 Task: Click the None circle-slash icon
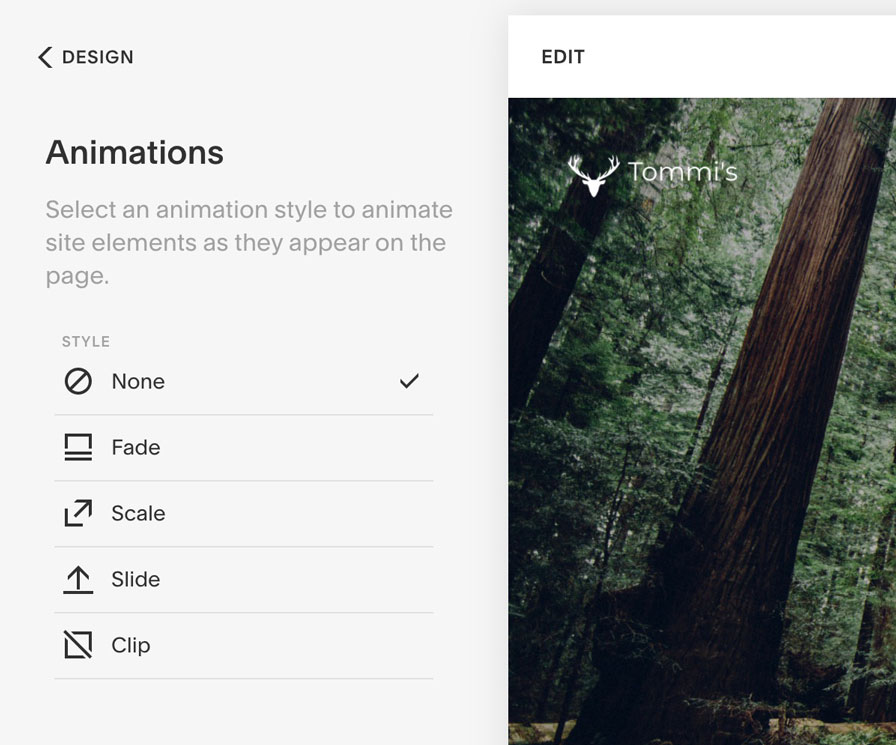tap(78, 381)
